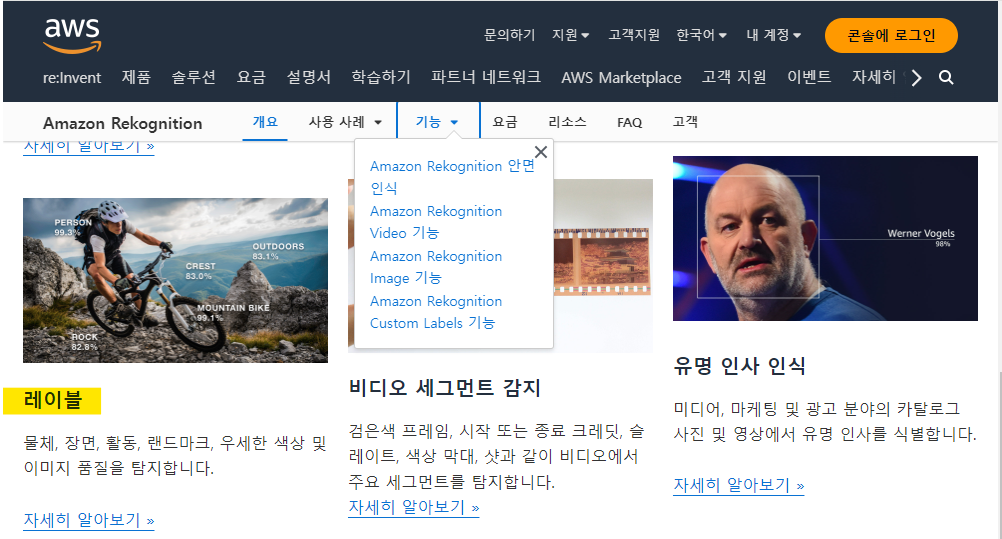Expand the 내 계정 dropdown
This screenshot has height=539, width=1002.
(x=773, y=35)
